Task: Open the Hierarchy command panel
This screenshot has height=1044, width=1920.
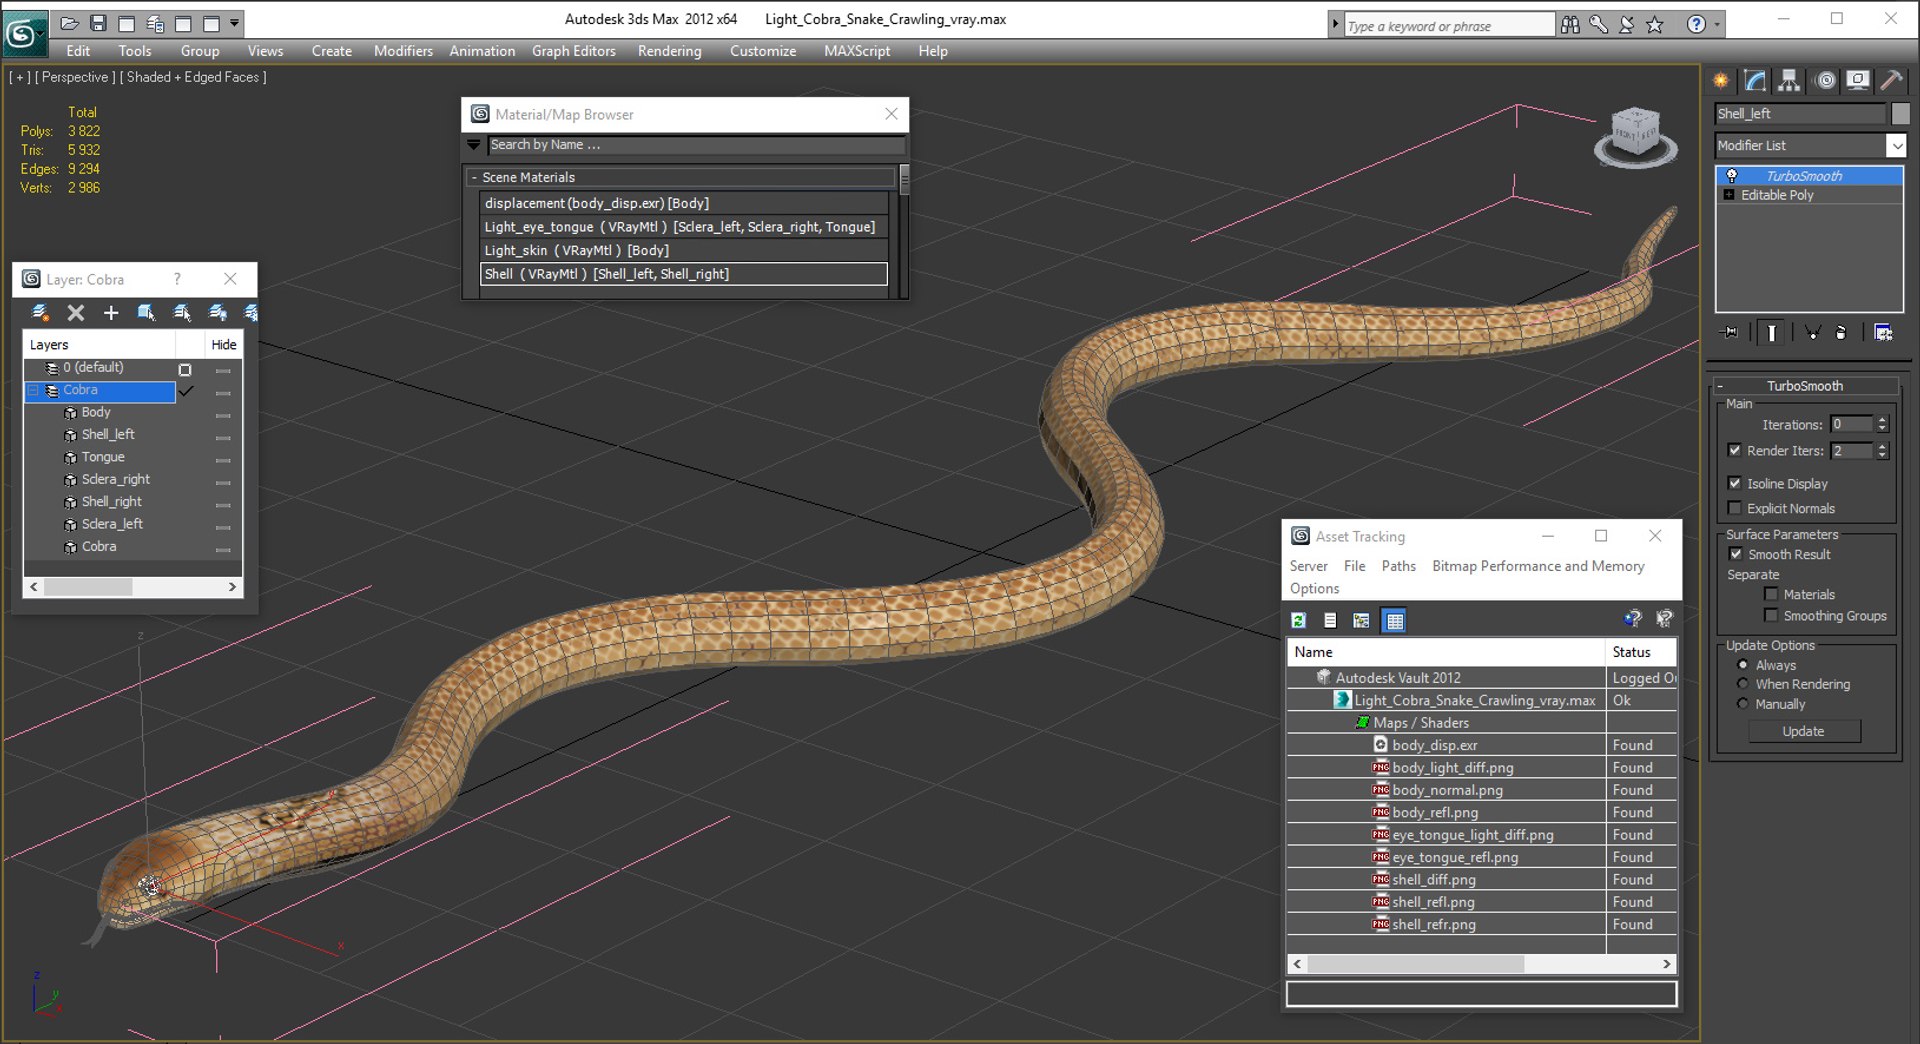Action: [x=1789, y=81]
